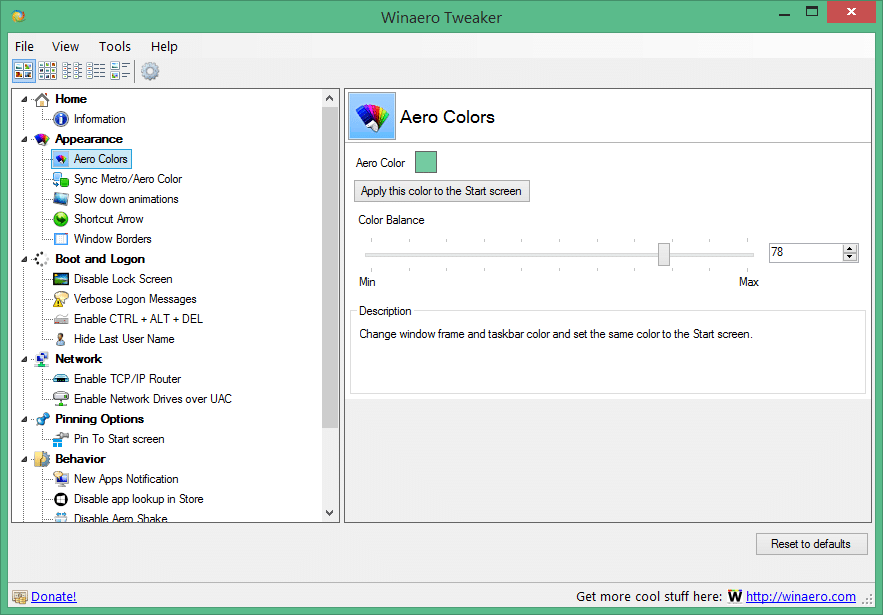Click the Sync Metro/Aero Color icon
The image size is (883, 615).
point(61,179)
